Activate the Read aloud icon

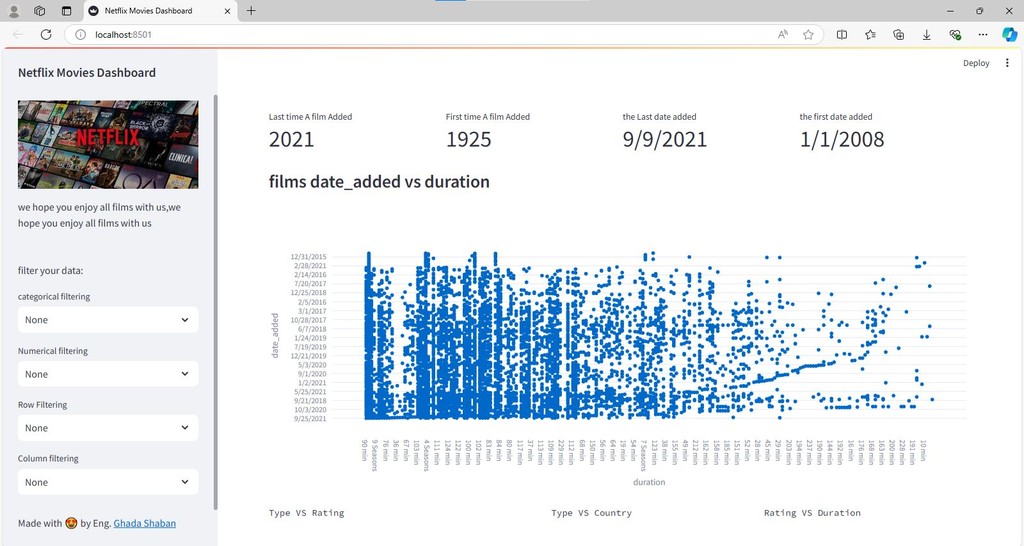pos(782,35)
